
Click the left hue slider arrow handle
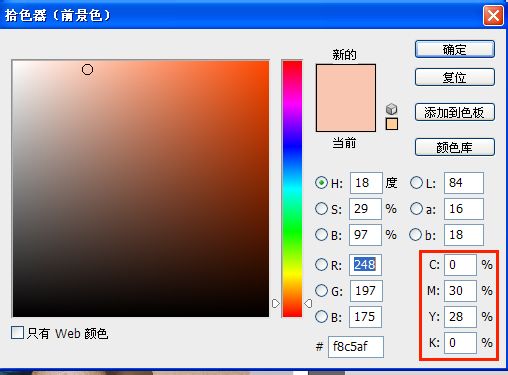coord(276,303)
